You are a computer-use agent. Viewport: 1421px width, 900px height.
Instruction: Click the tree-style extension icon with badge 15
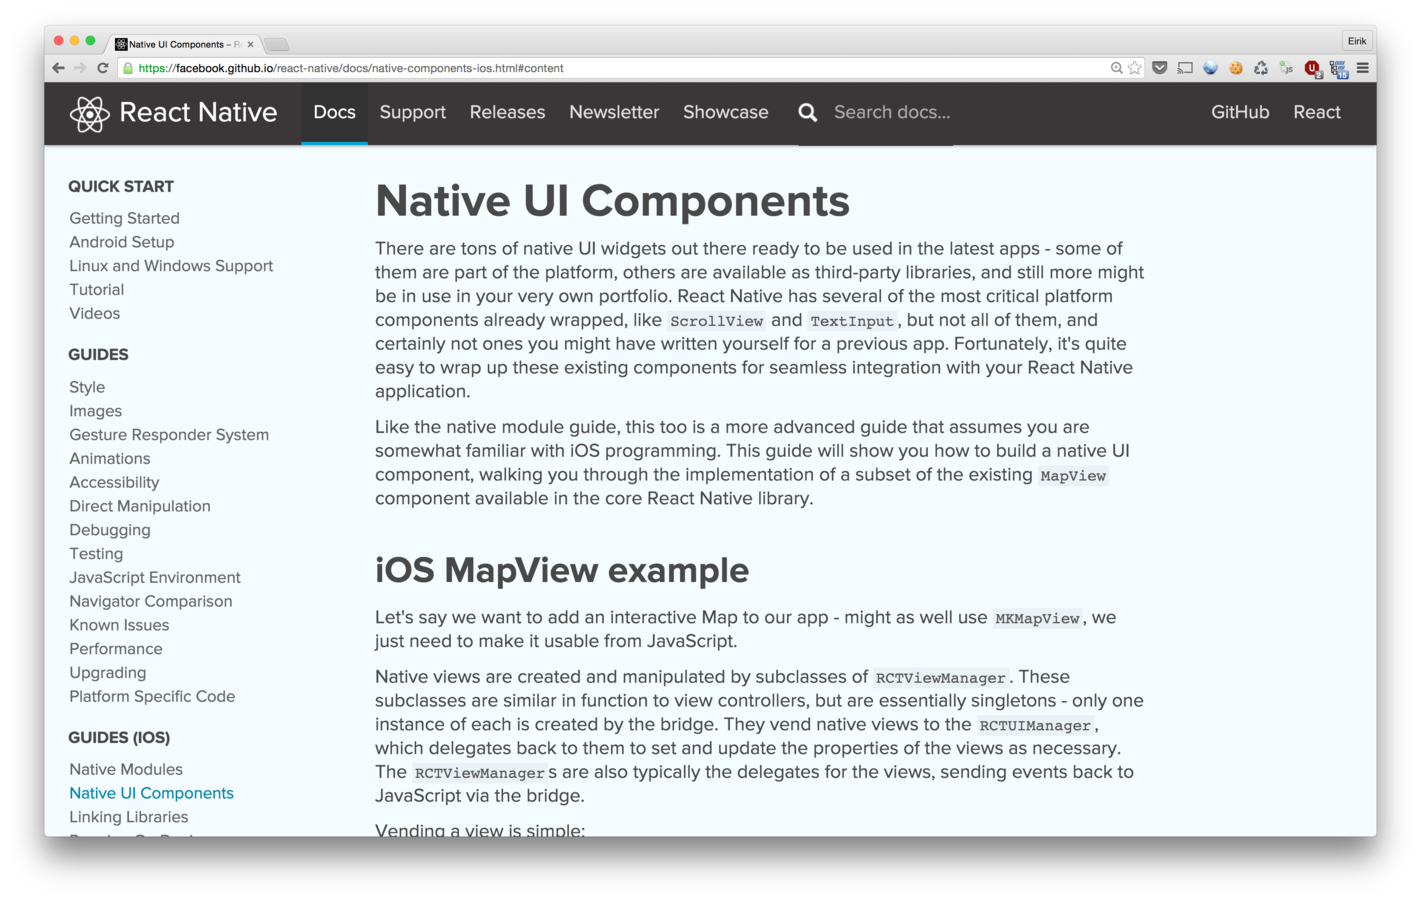tap(1339, 69)
